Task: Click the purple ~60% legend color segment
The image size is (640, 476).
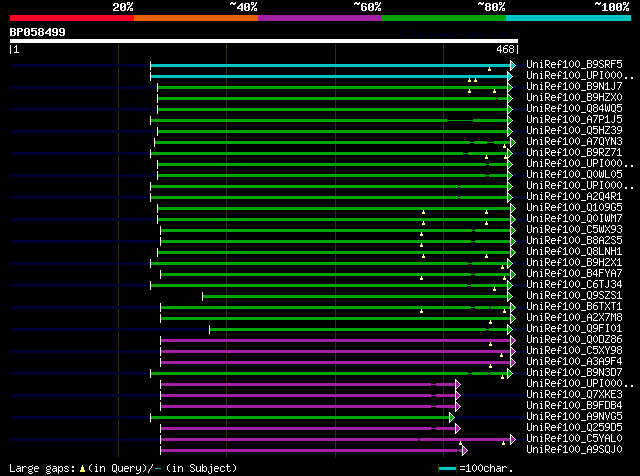Action: click(320, 18)
